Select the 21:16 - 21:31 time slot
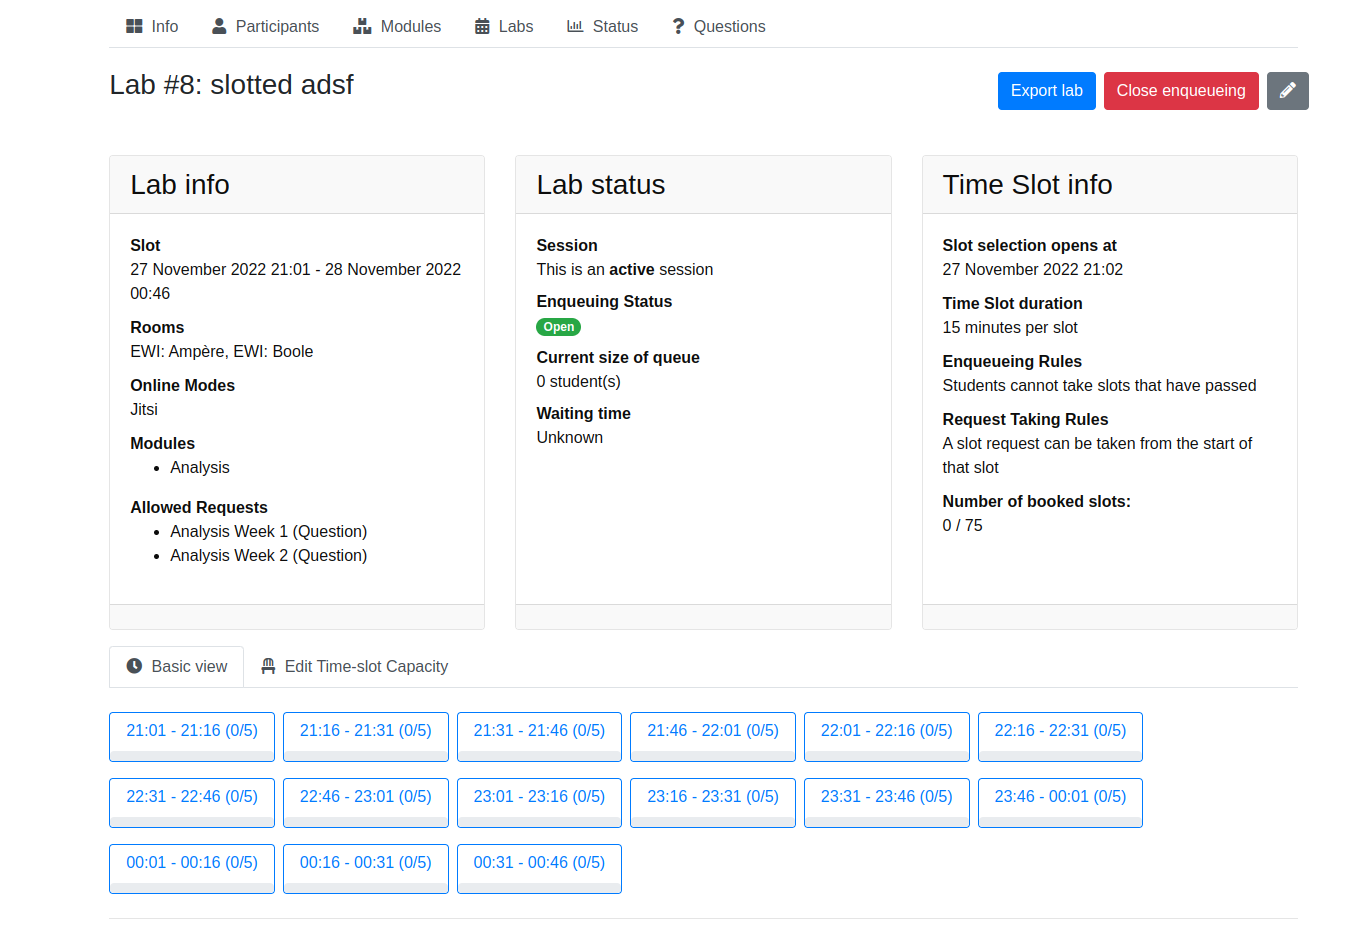This screenshot has width=1372, height=926. [366, 737]
